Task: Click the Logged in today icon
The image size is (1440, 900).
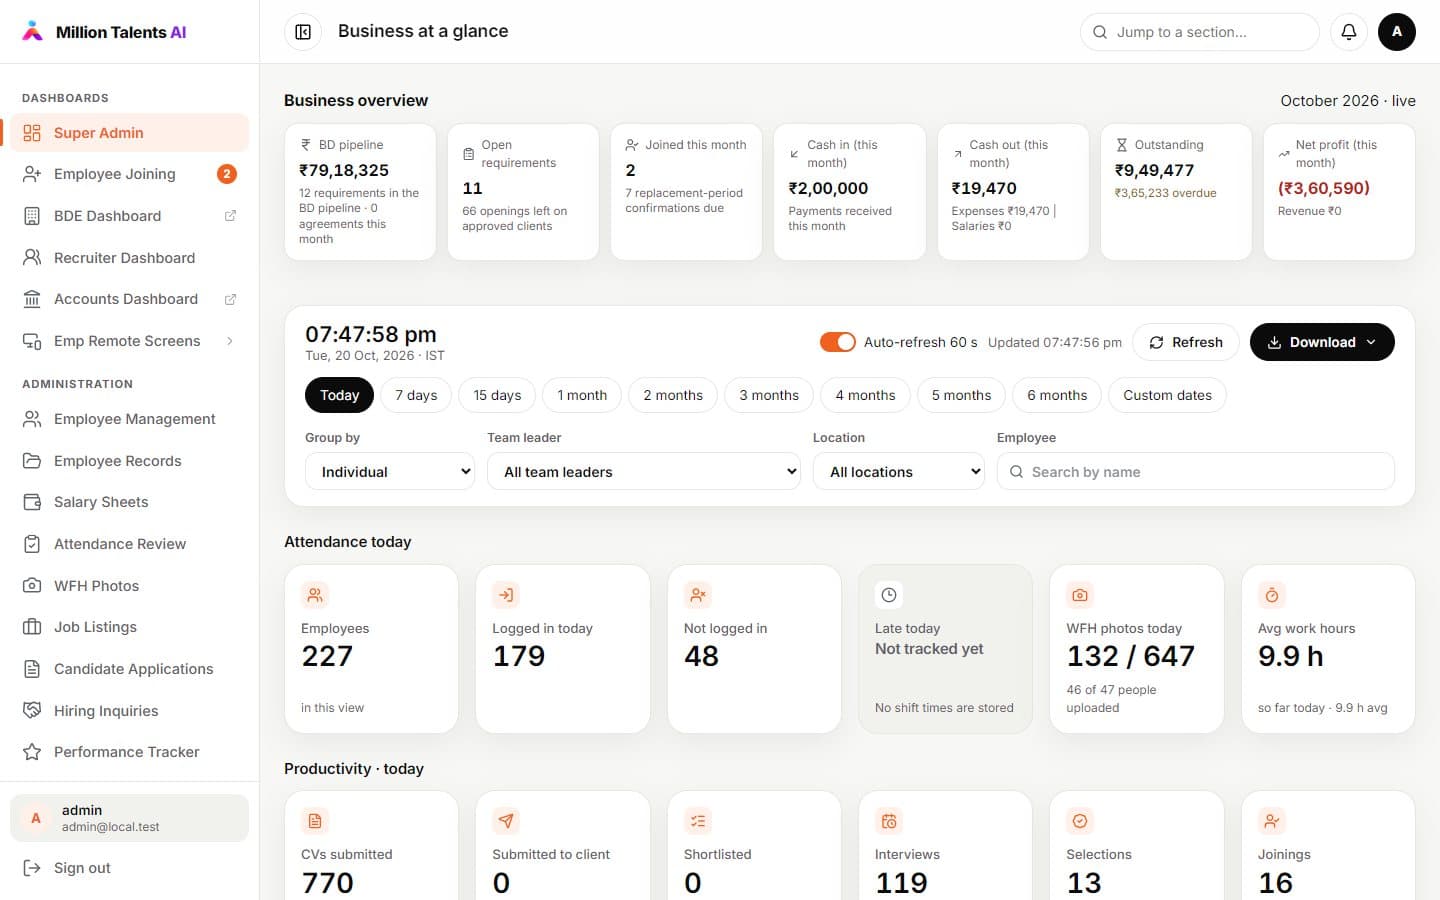Action: [506, 595]
